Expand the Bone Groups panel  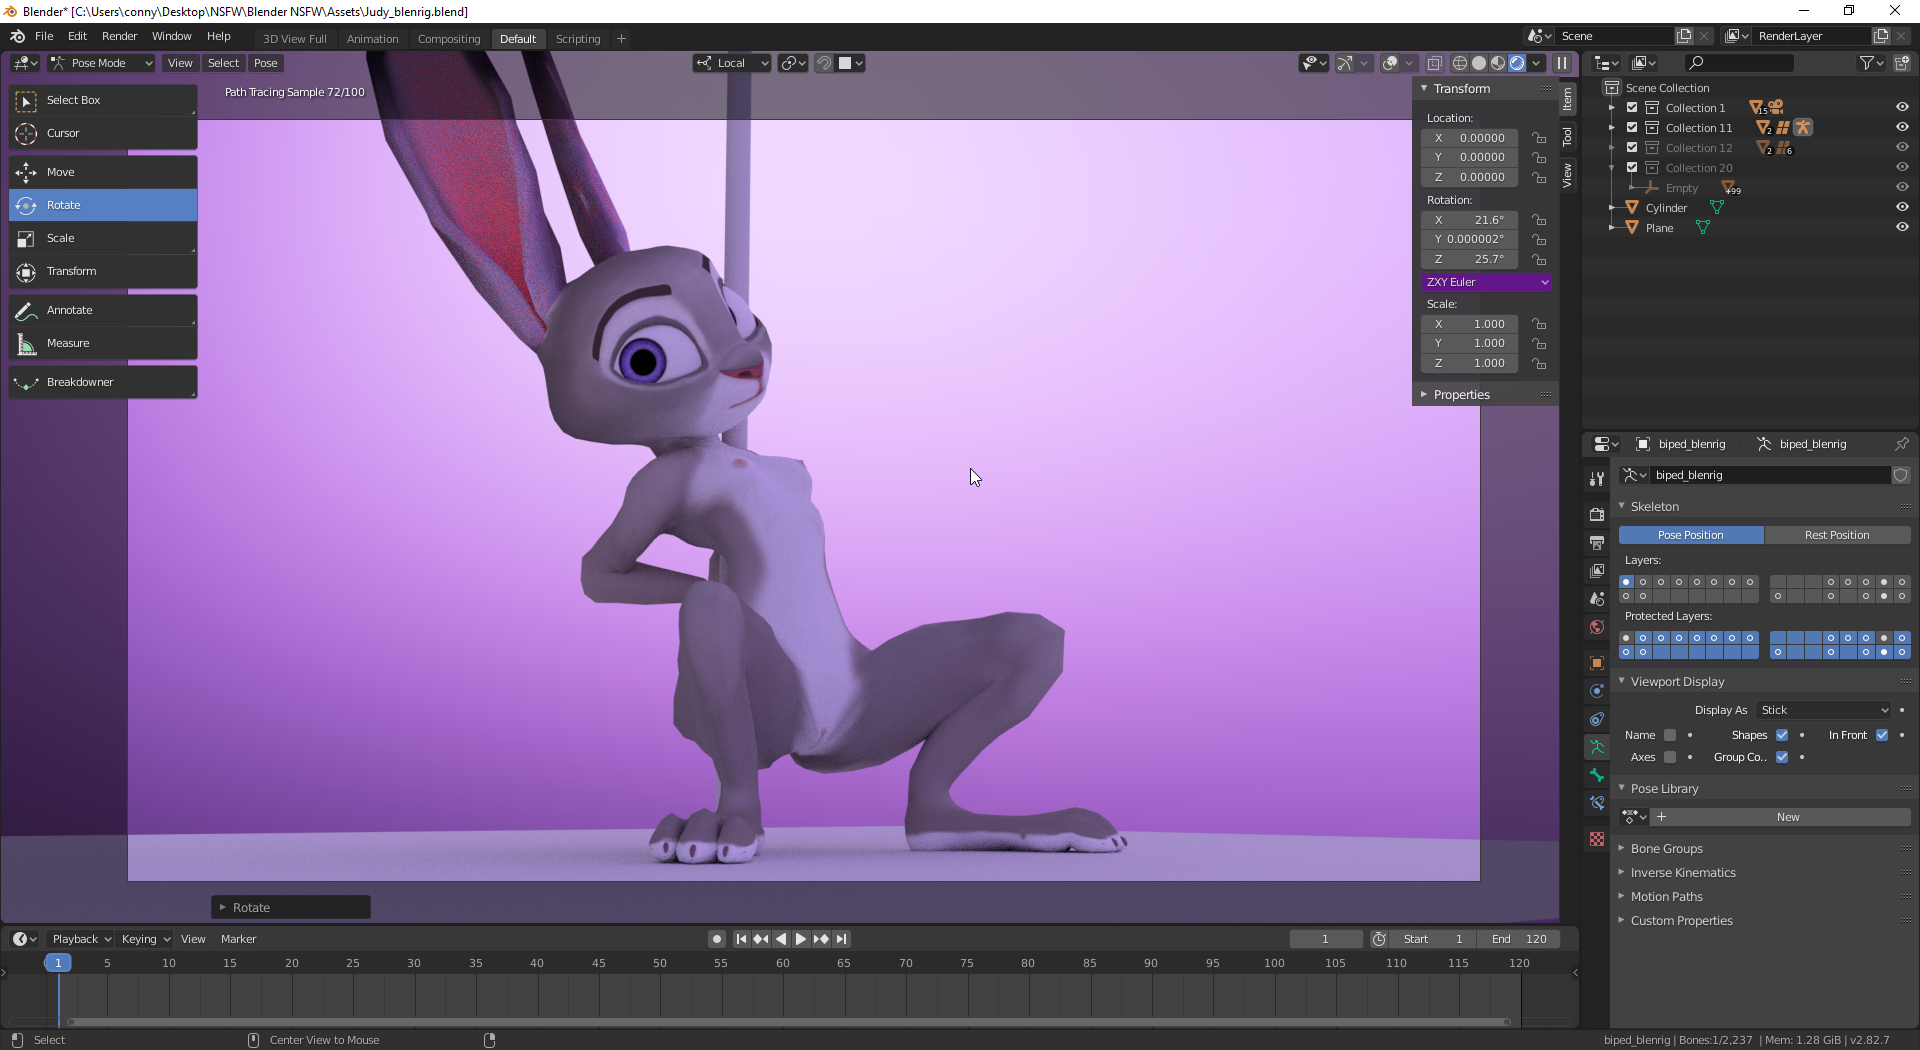[1666, 848]
